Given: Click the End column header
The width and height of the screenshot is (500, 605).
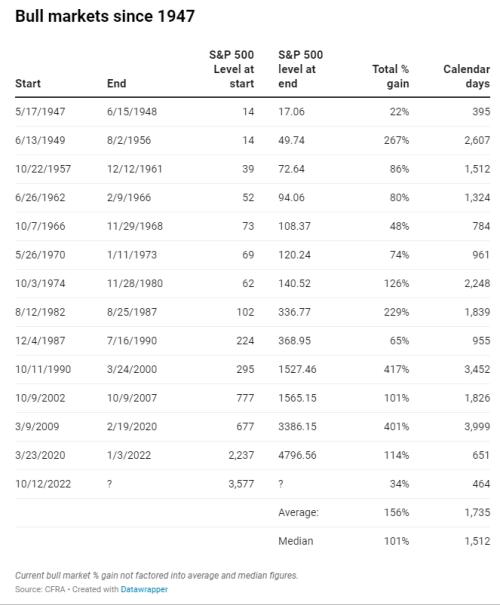Looking at the screenshot, I should point(117,83).
